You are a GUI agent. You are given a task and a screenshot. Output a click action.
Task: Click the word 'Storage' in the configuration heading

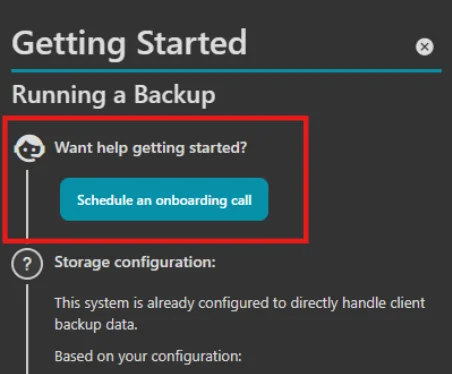pyautogui.click(x=82, y=263)
